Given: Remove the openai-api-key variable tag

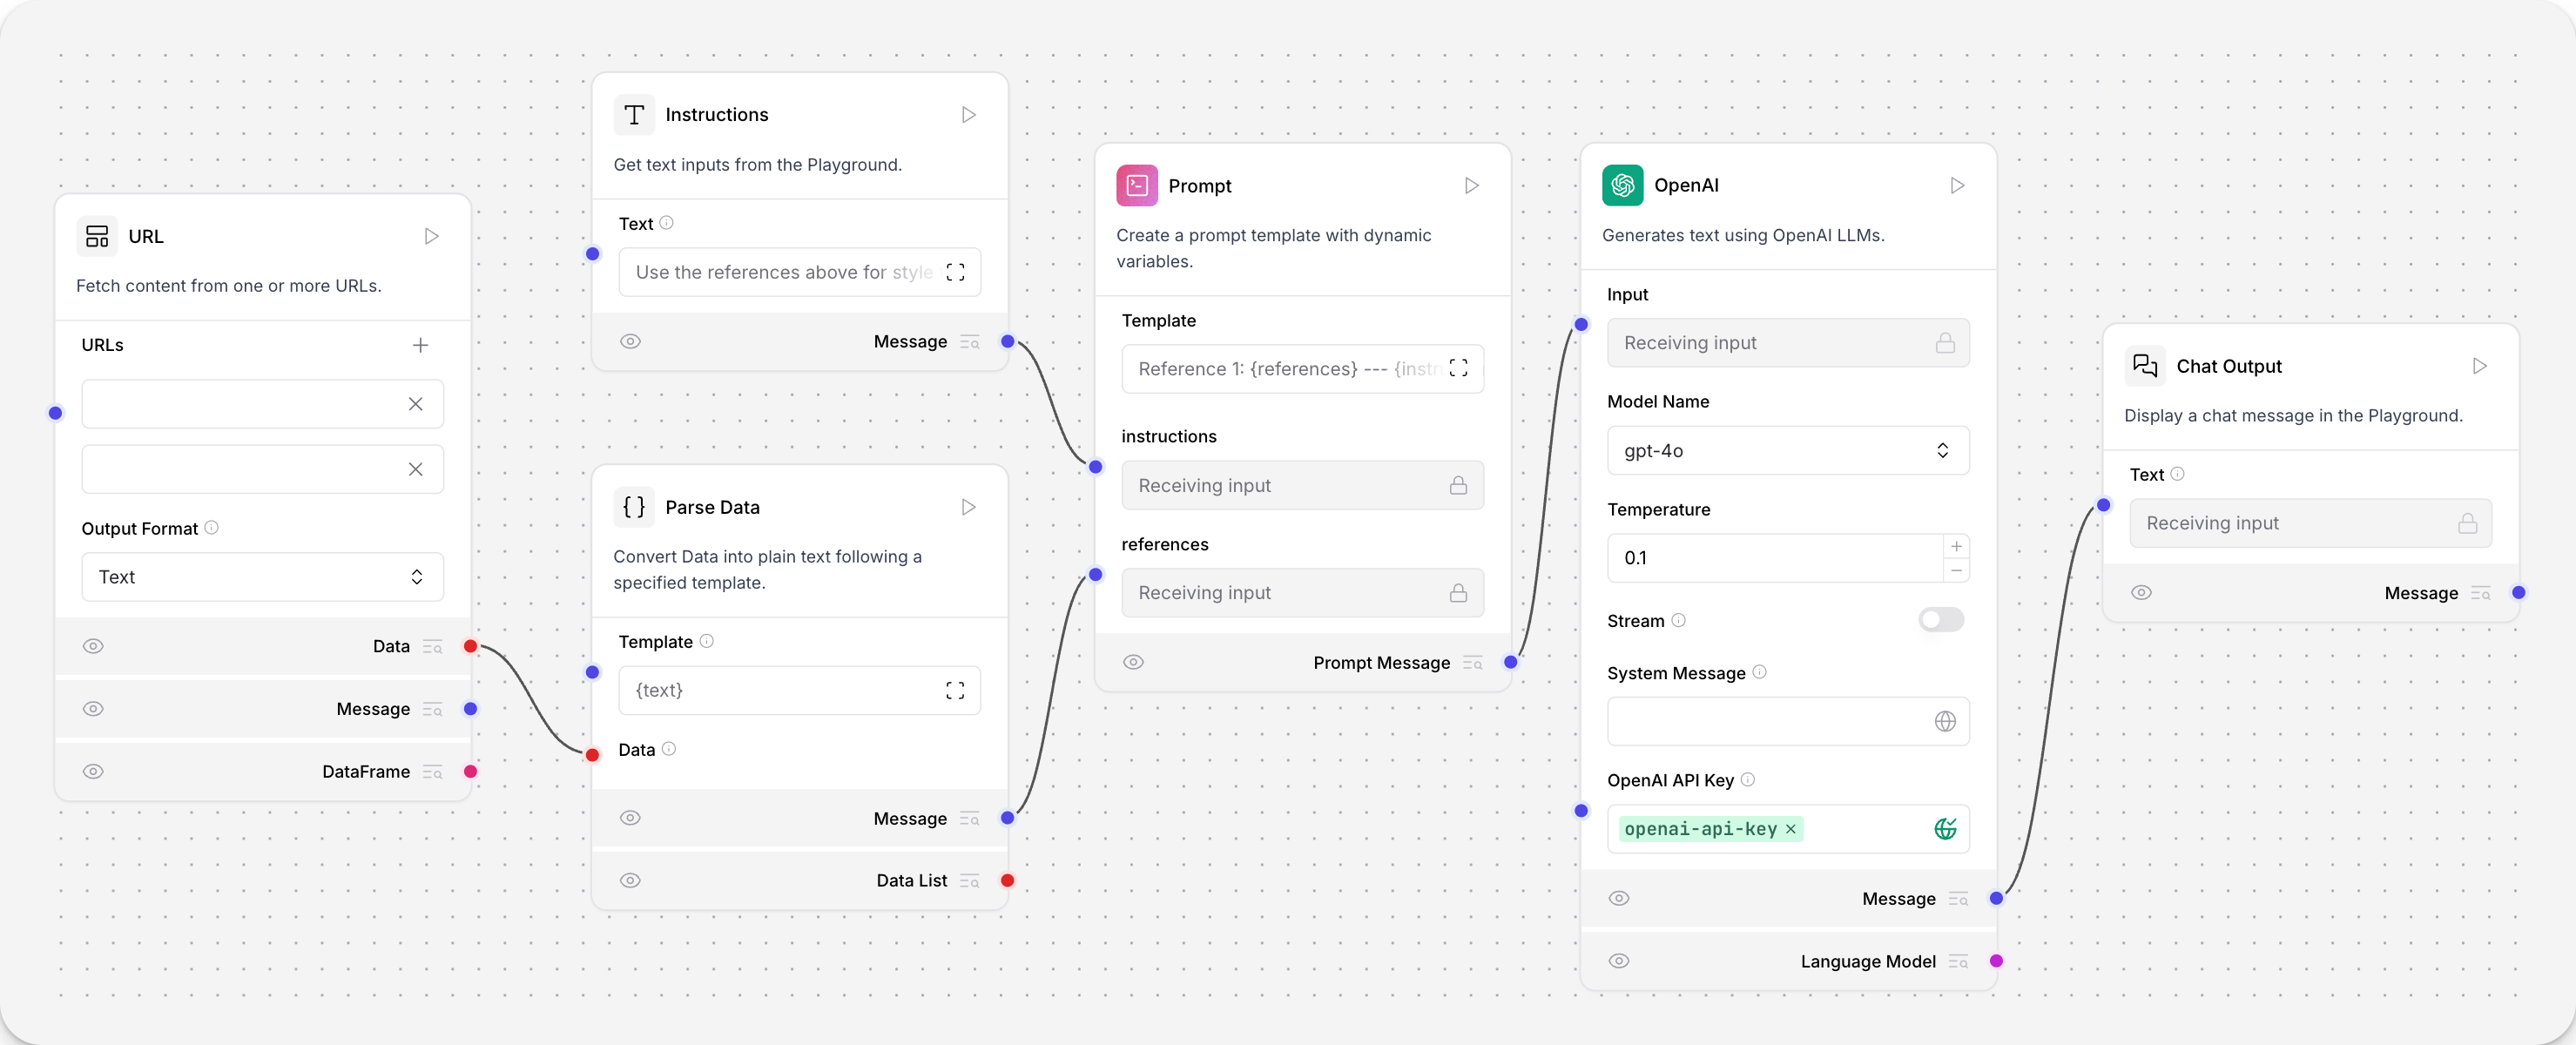Looking at the screenshot, I should pyautogui.click(x=1790, y=829).
